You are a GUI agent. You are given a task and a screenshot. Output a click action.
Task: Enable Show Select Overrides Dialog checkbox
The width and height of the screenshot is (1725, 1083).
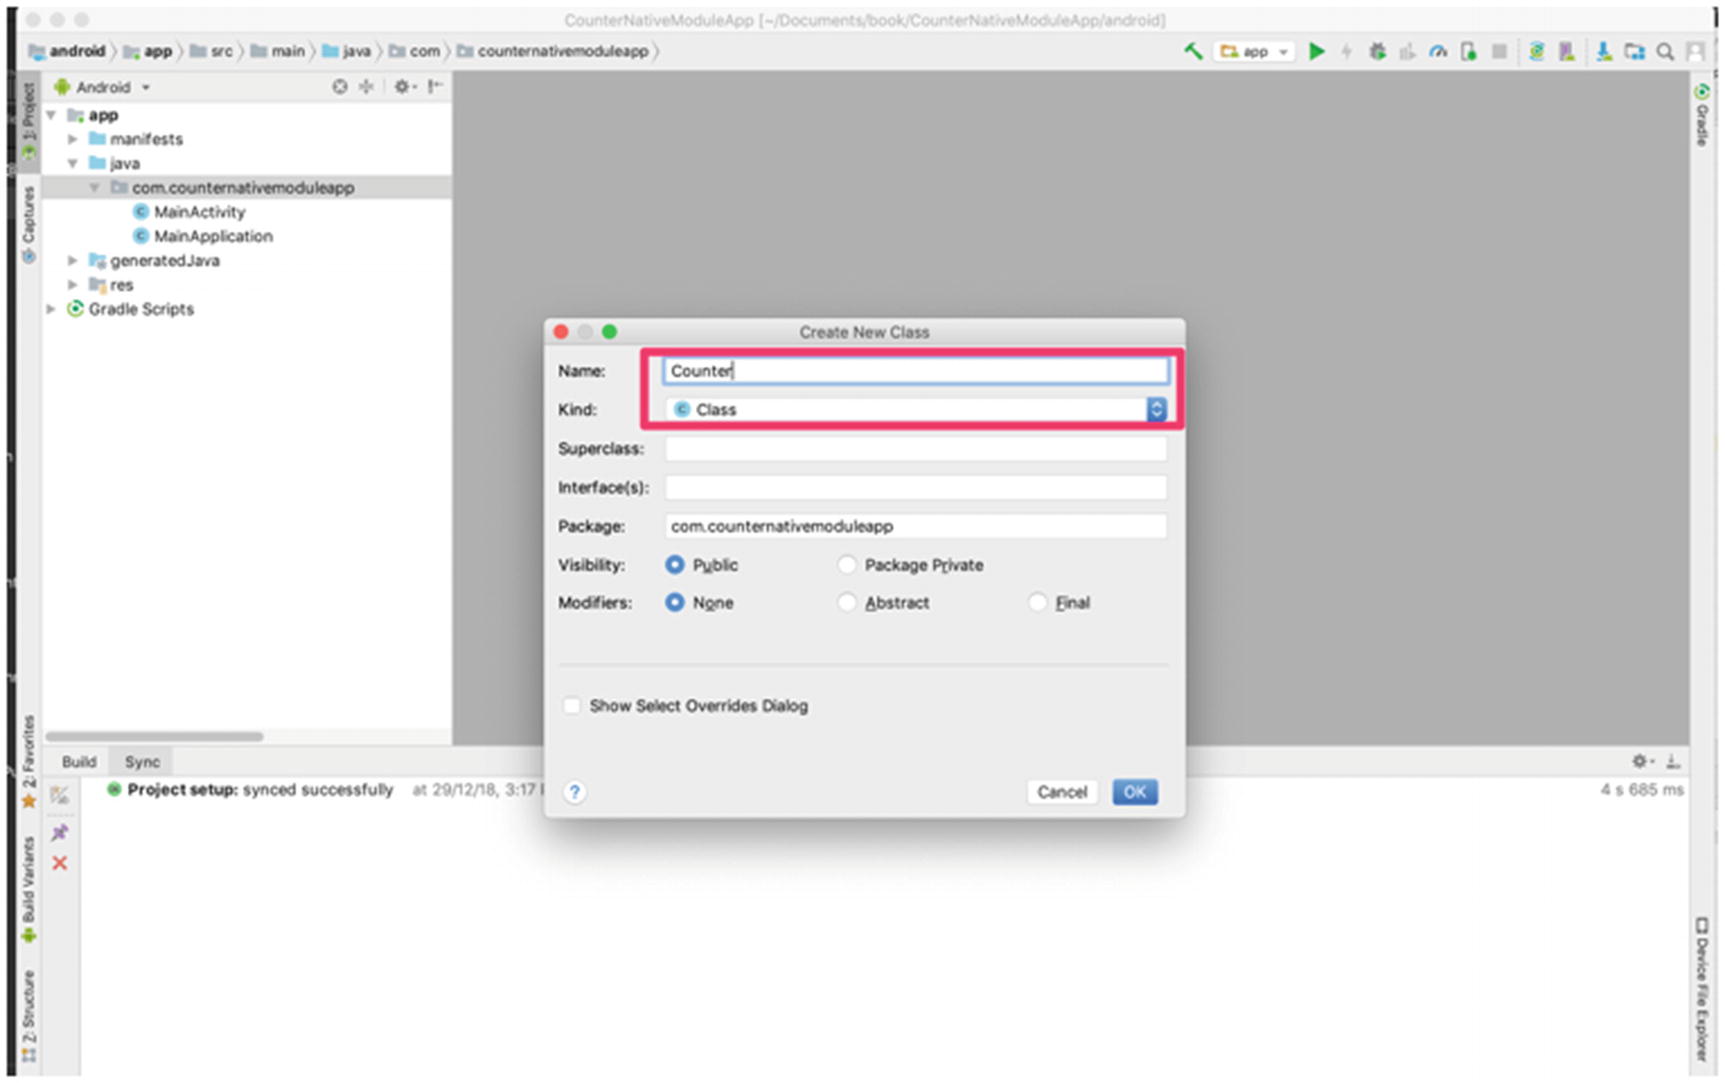(572, 706)
